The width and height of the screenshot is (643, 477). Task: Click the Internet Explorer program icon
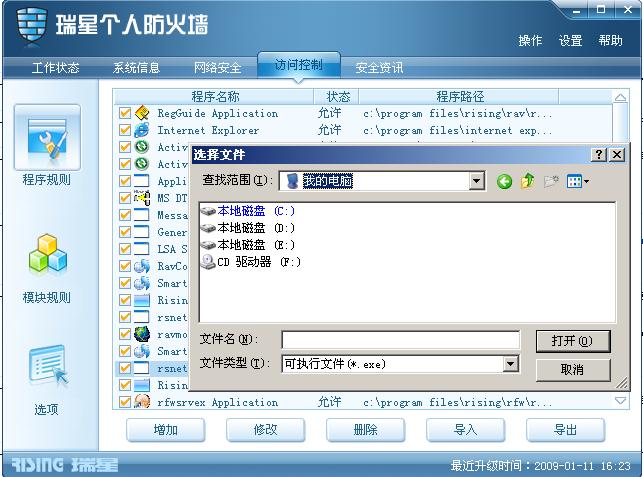click(142, 130)
